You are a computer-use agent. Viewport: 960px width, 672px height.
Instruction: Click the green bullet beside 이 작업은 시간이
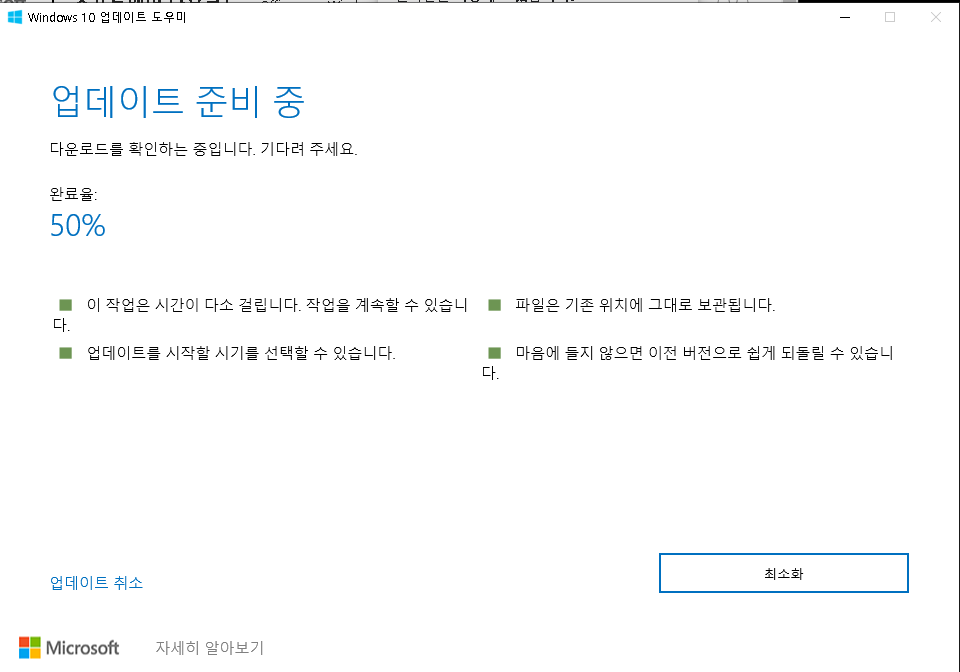coord(66,305)
